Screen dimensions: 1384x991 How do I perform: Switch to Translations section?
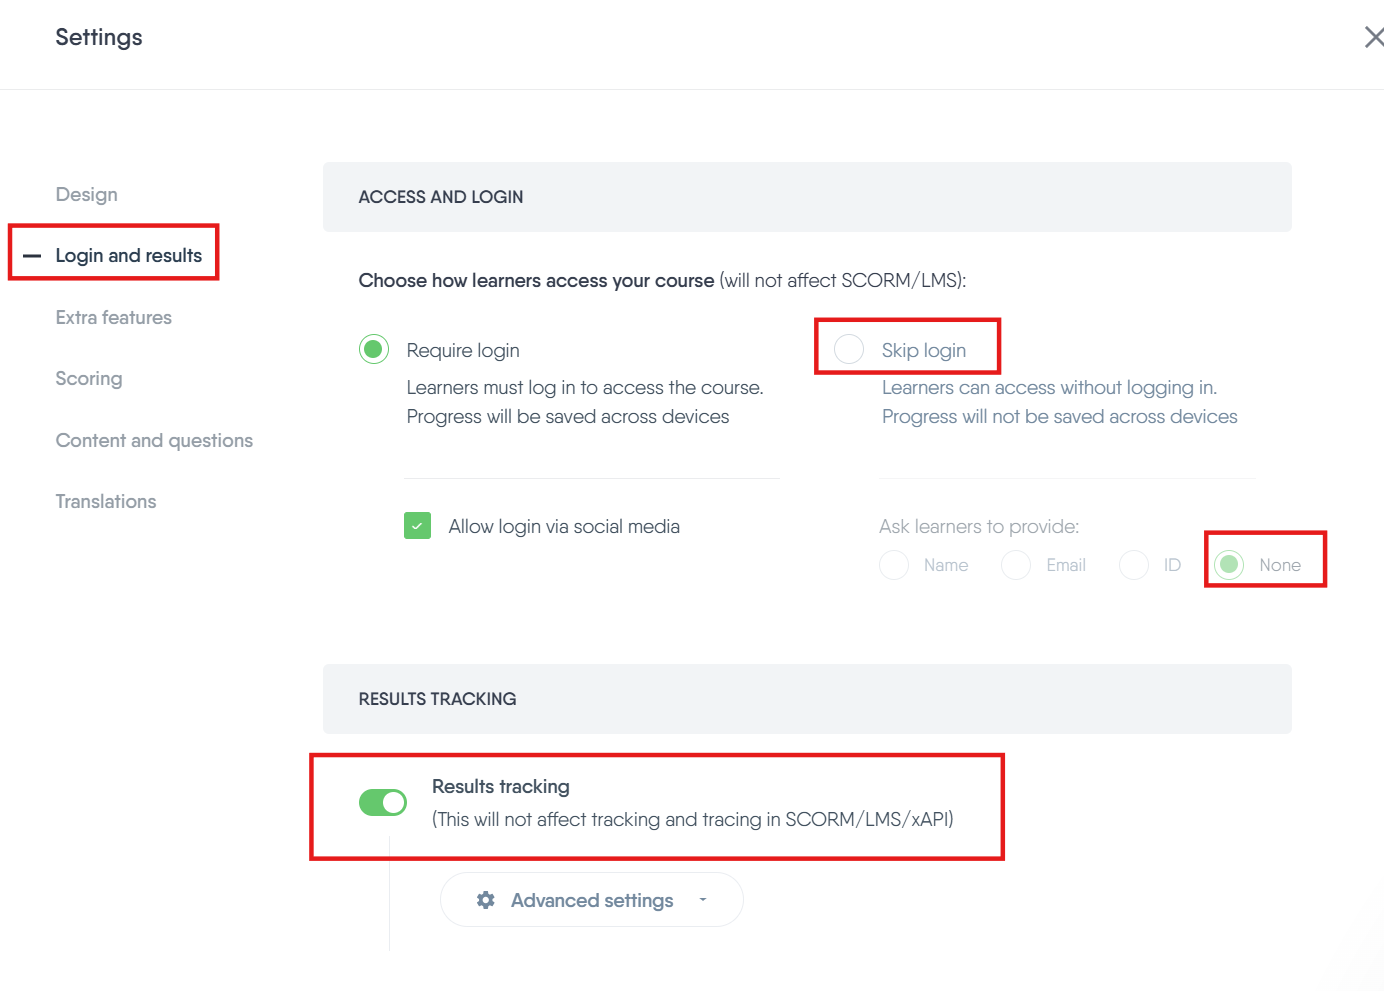click(106, 501)
